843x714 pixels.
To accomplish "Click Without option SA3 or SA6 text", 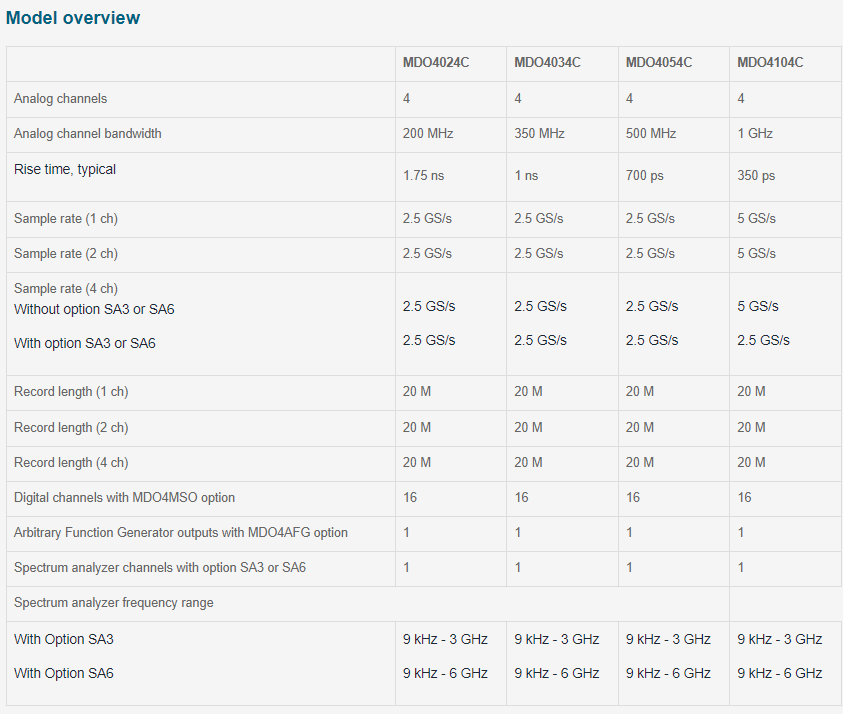I will click(x=94, y=309).
